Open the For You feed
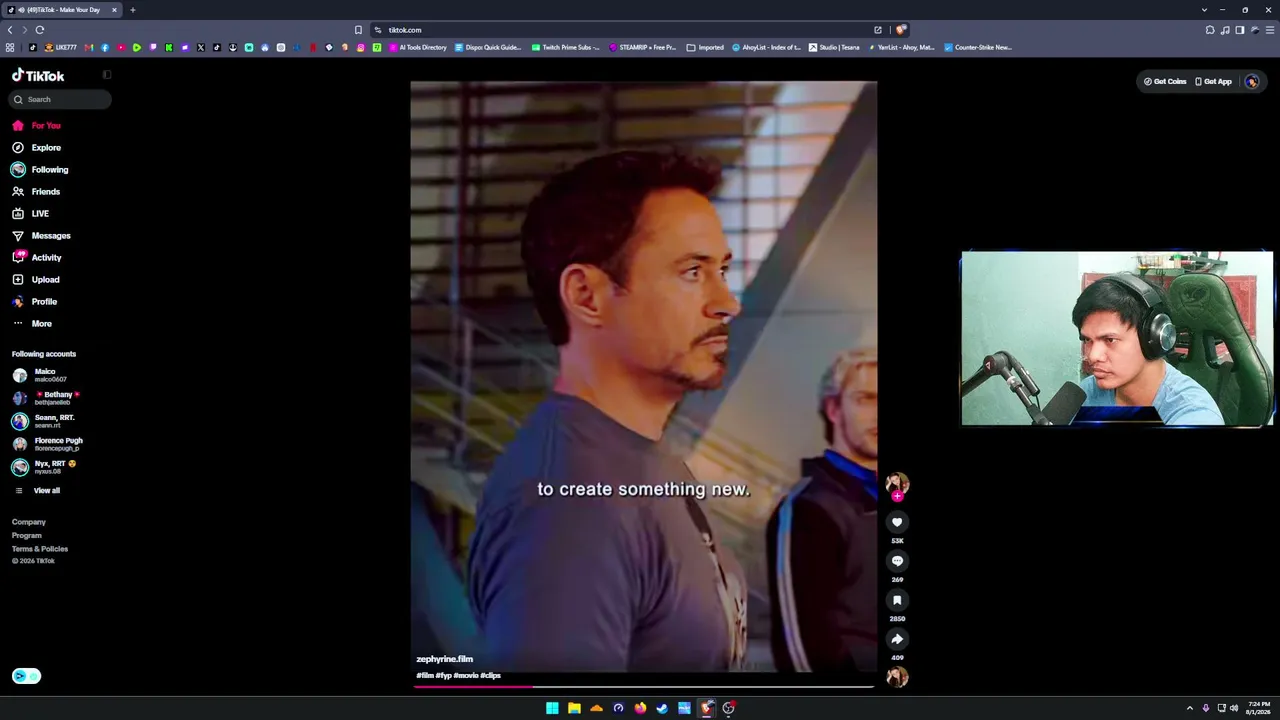Viewport: 1280px width, 720px height. tap(36, 126)
